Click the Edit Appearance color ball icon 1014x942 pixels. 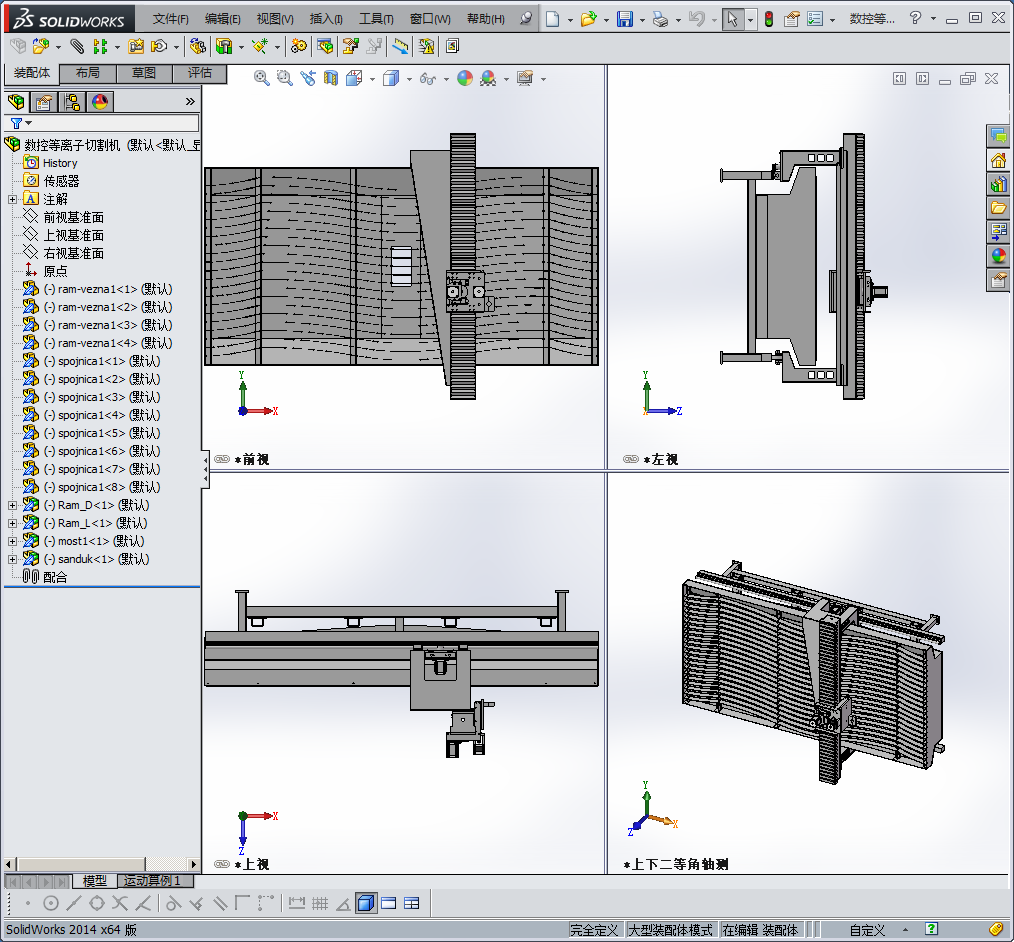pos(465,78)
